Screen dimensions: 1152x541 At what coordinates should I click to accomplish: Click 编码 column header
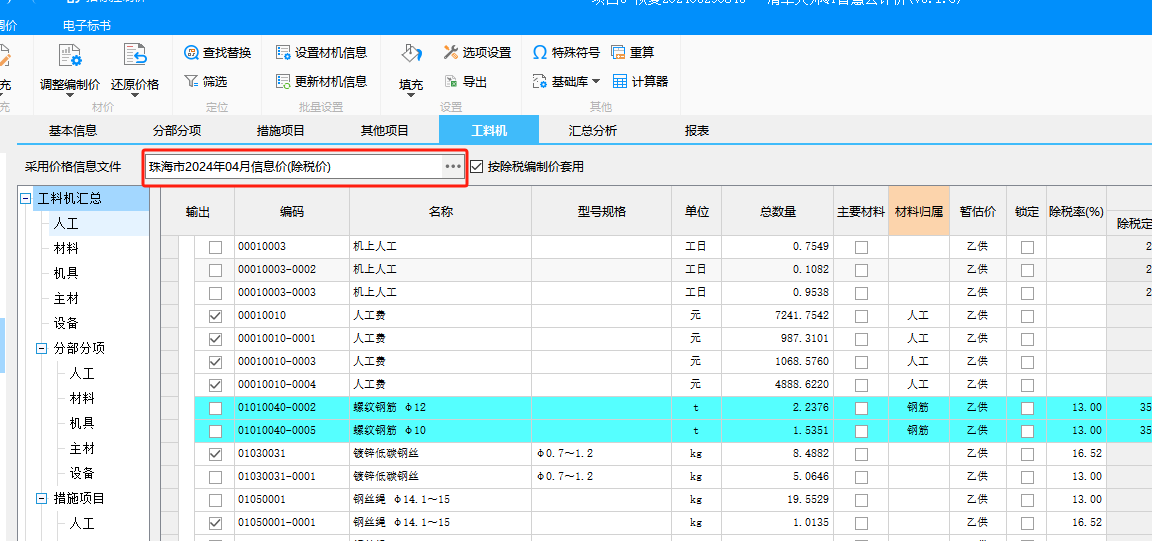point(292,212)
